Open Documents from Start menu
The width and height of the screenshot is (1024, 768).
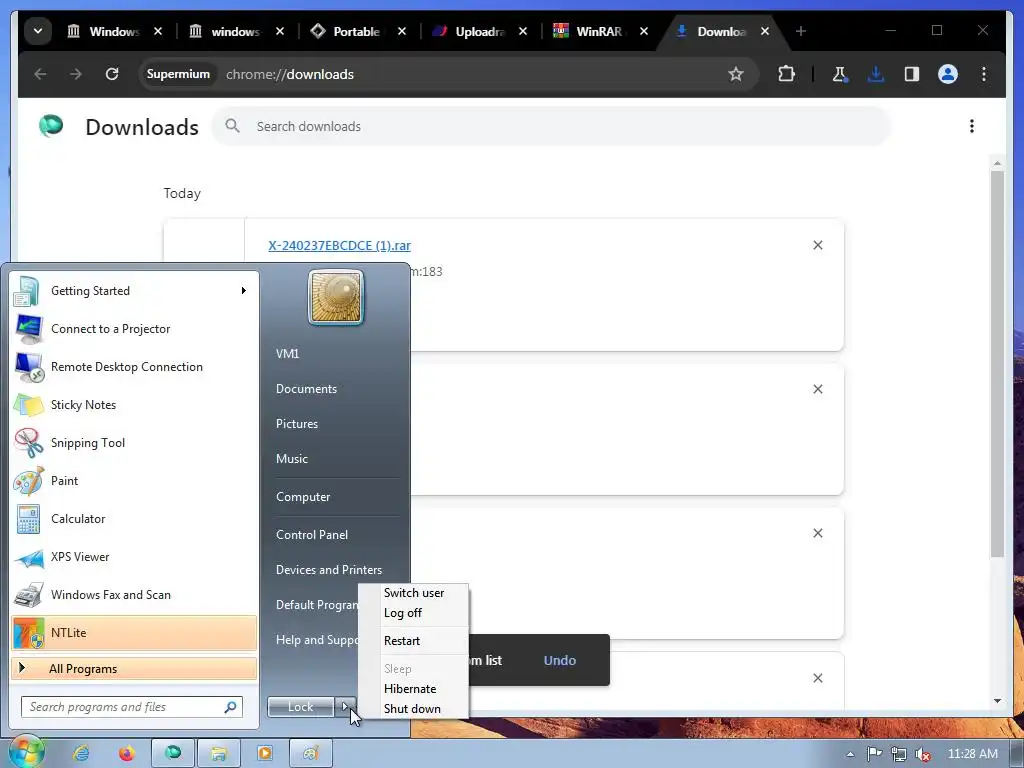[x=306, y=389]
